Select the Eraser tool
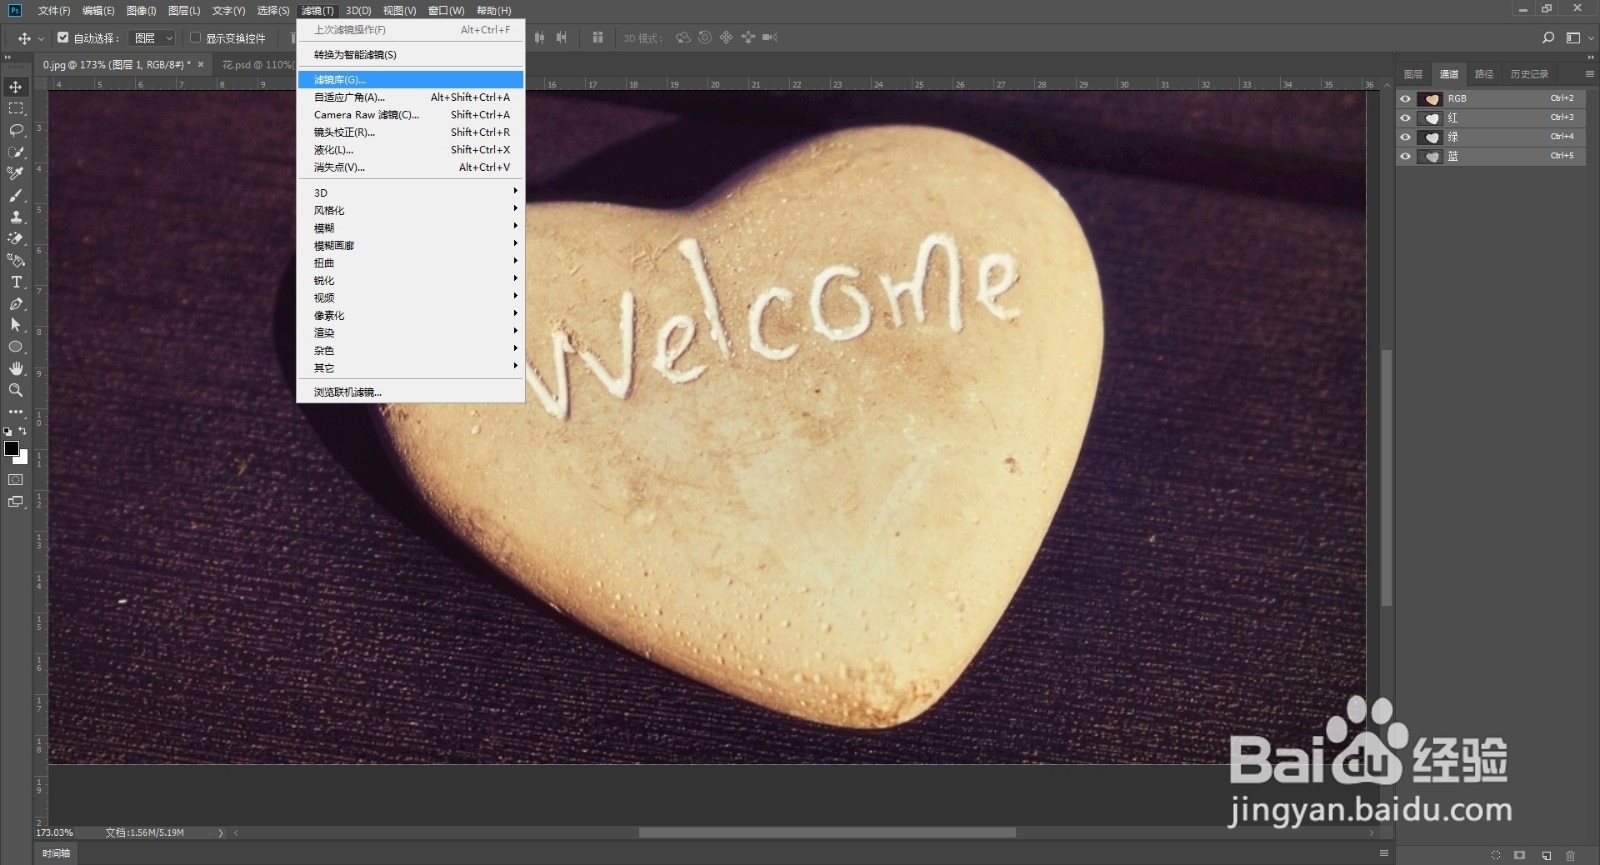 point(16,238)
